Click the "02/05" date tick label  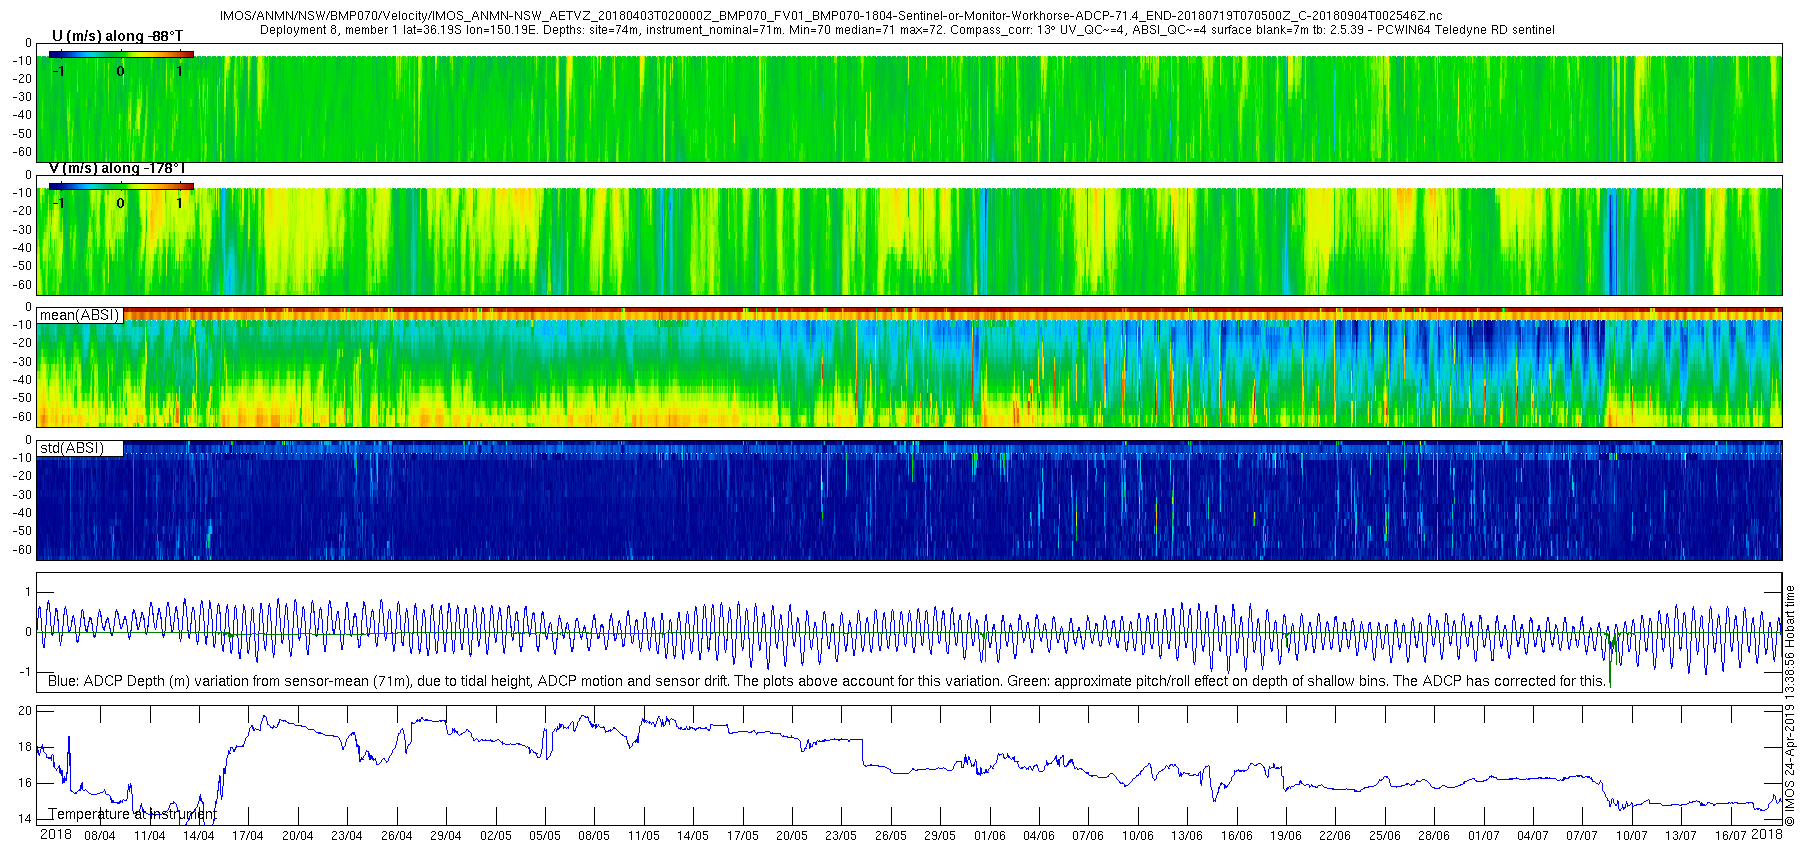pyautogui.click(x=495, y=836)
